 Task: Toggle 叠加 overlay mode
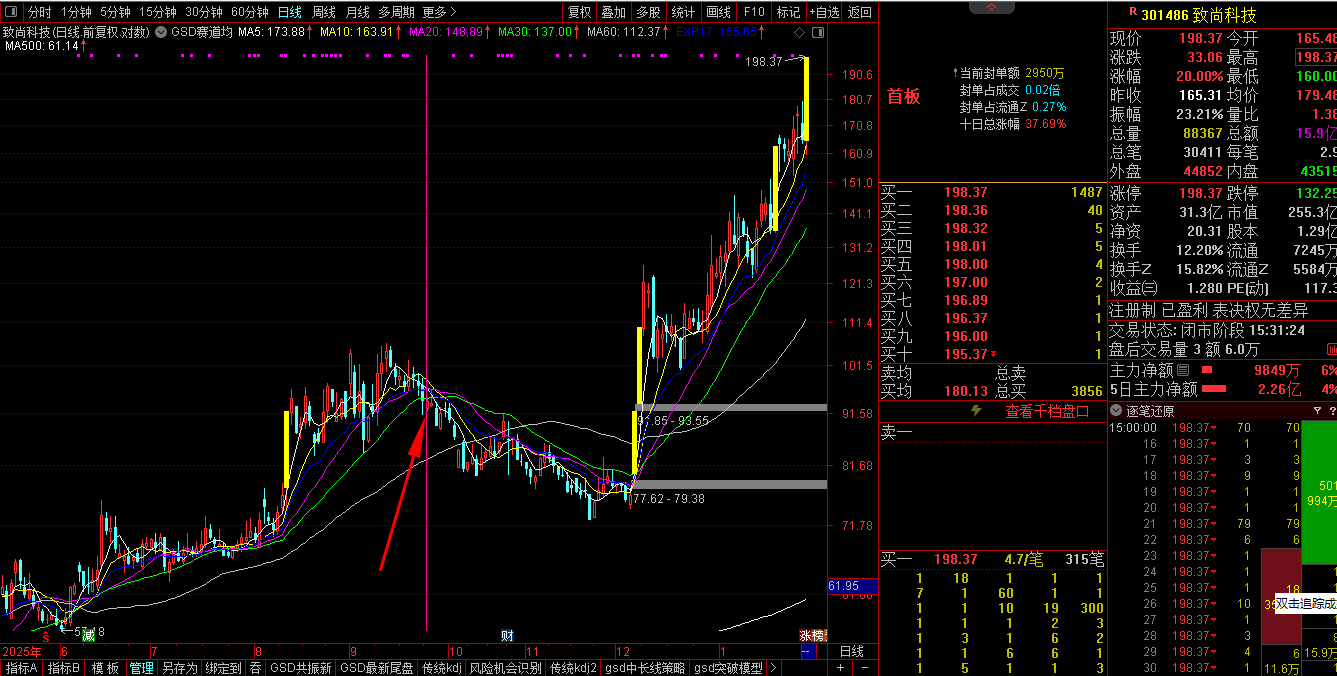click(613, 12)
